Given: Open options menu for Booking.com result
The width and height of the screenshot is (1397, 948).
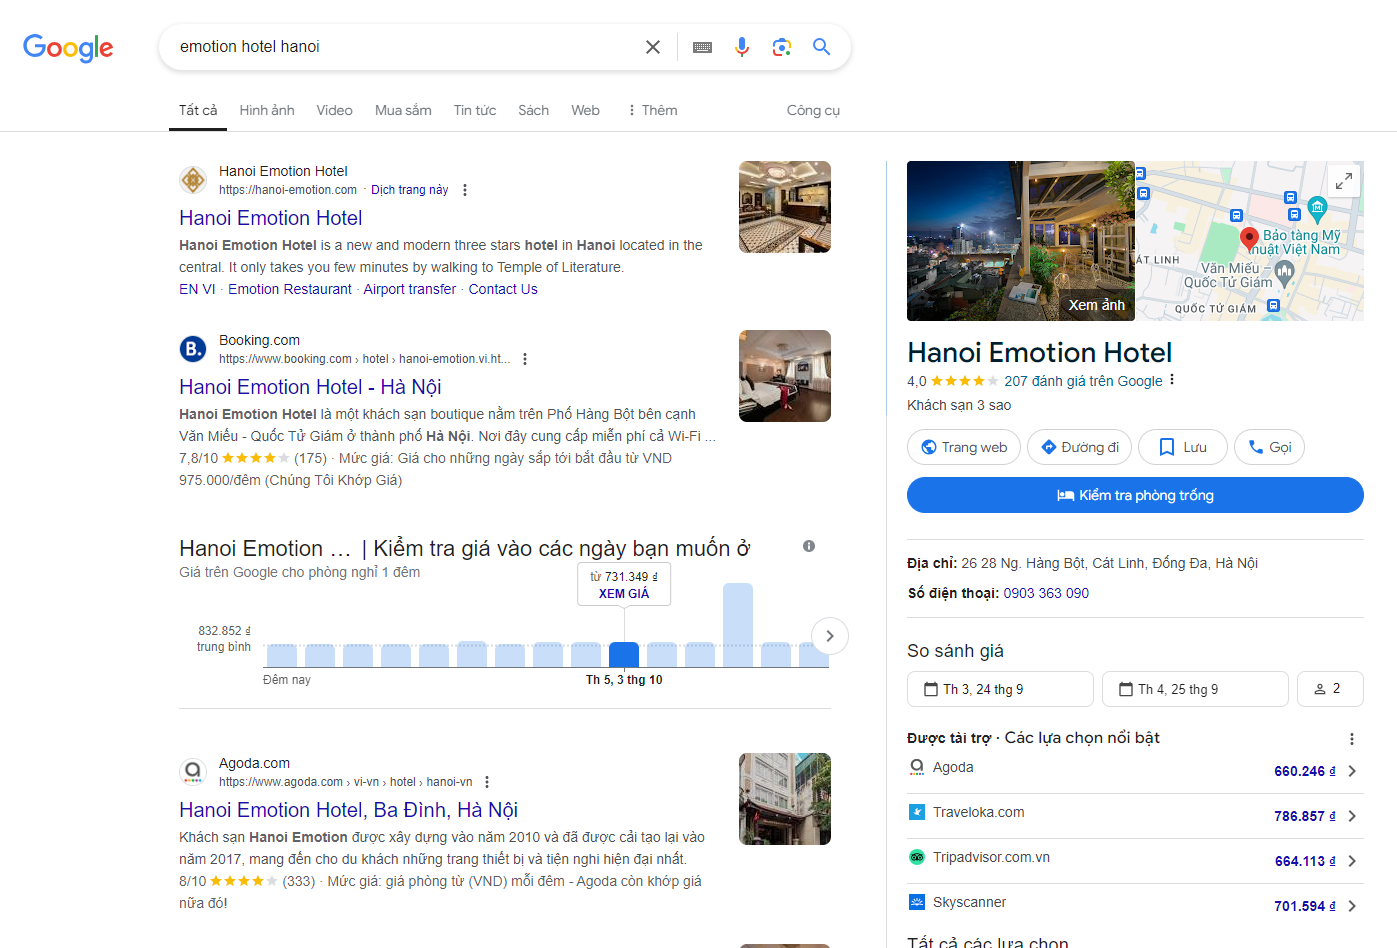Looking at the screenshot, I should coord(525,359).
